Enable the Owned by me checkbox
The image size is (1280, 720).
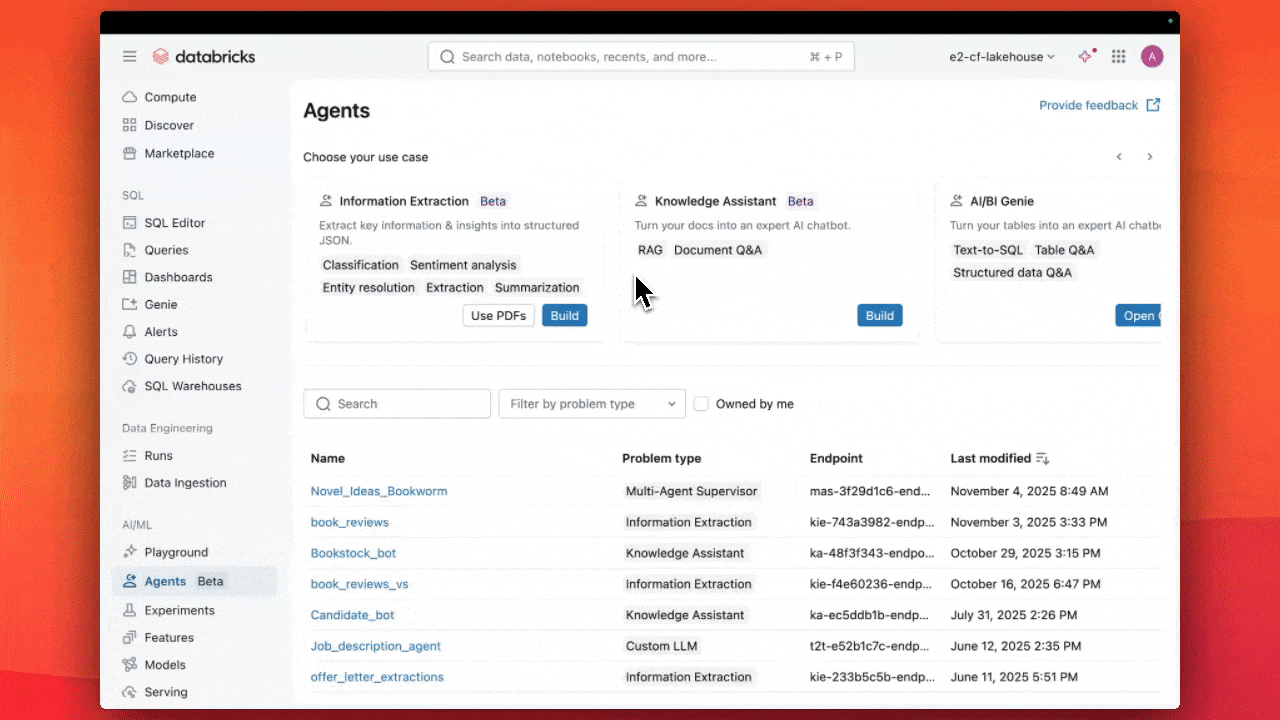(x=701, y=403)
